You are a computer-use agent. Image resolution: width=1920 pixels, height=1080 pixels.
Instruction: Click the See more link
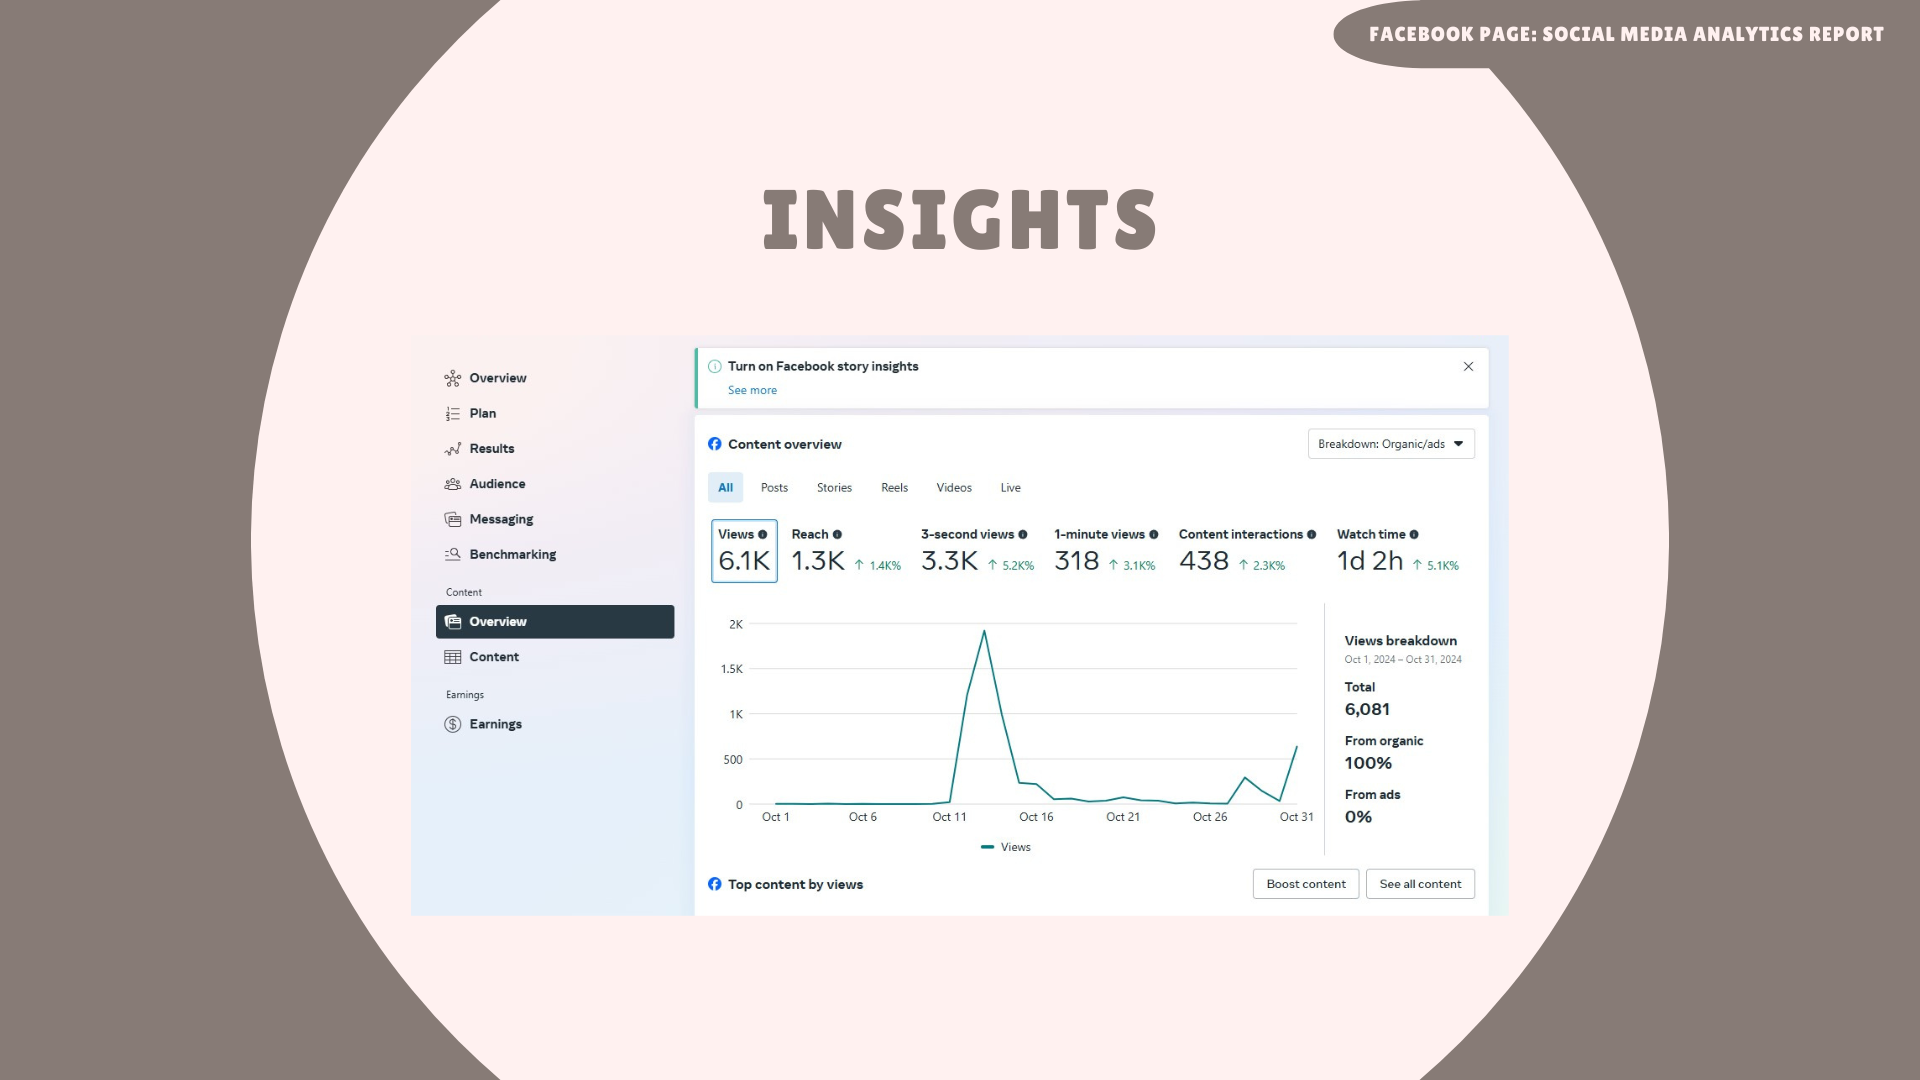point(752,391)
